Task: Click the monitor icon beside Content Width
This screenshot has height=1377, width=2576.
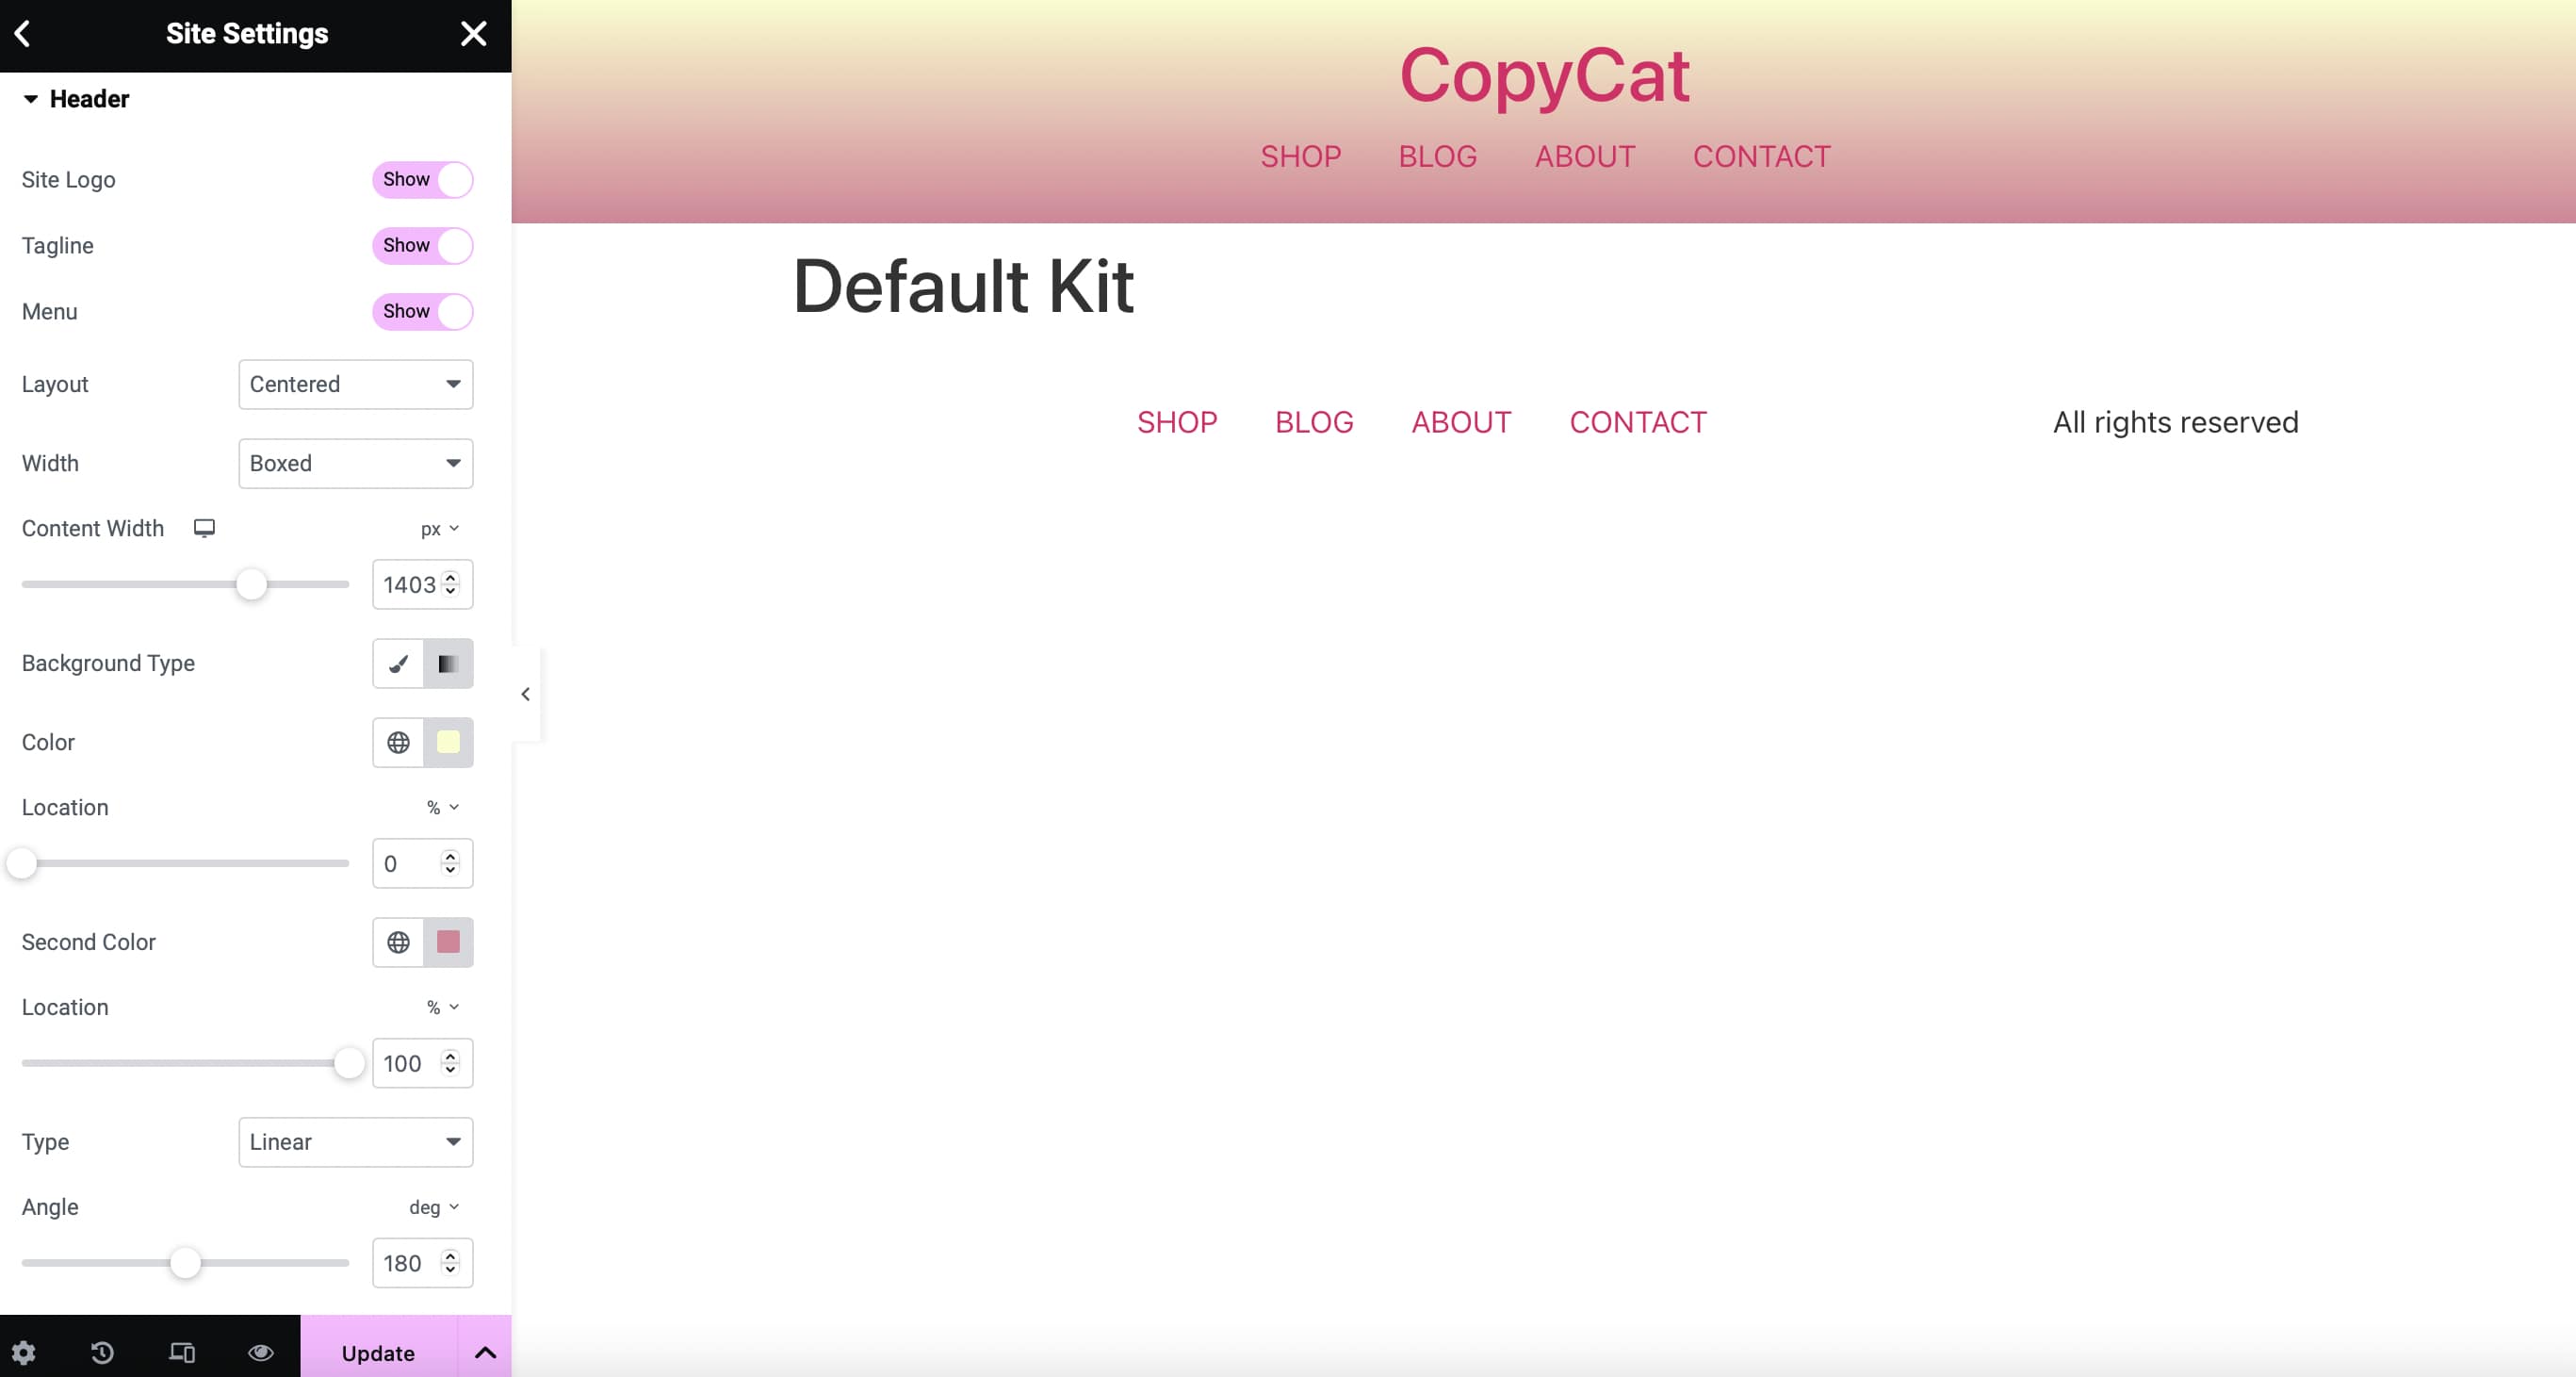Action: [x=204, y=528]
